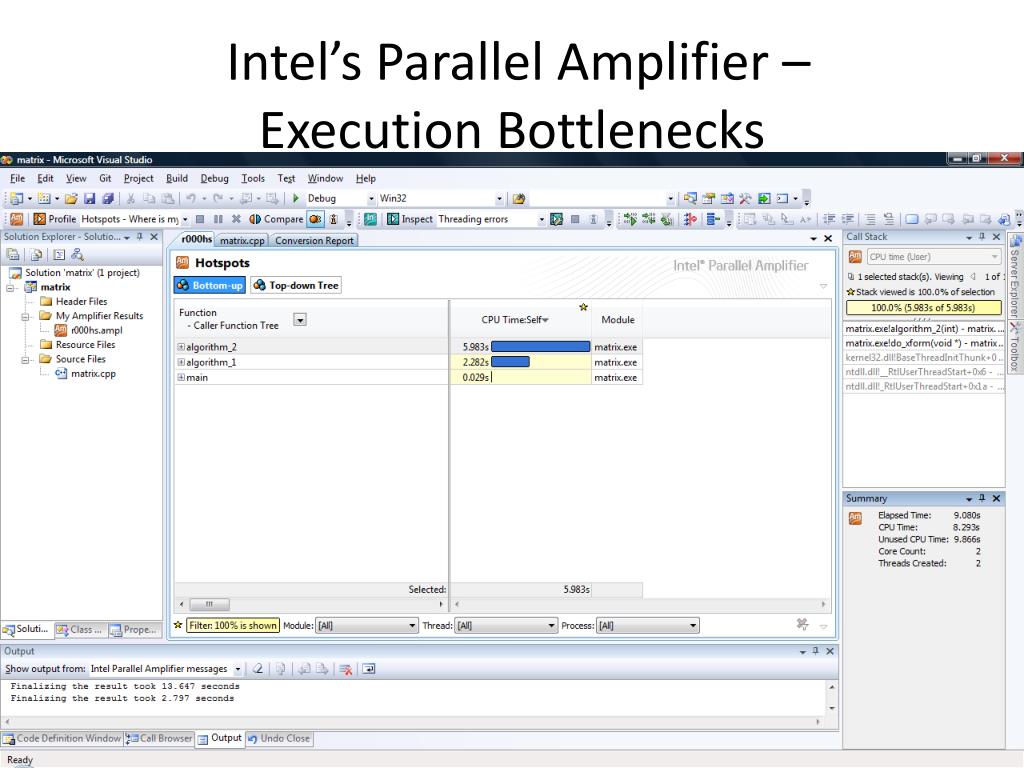Toggle the highlighted hotspots view button beside Compare
The image size is (1024, 768).
click(x=315, y=219)
